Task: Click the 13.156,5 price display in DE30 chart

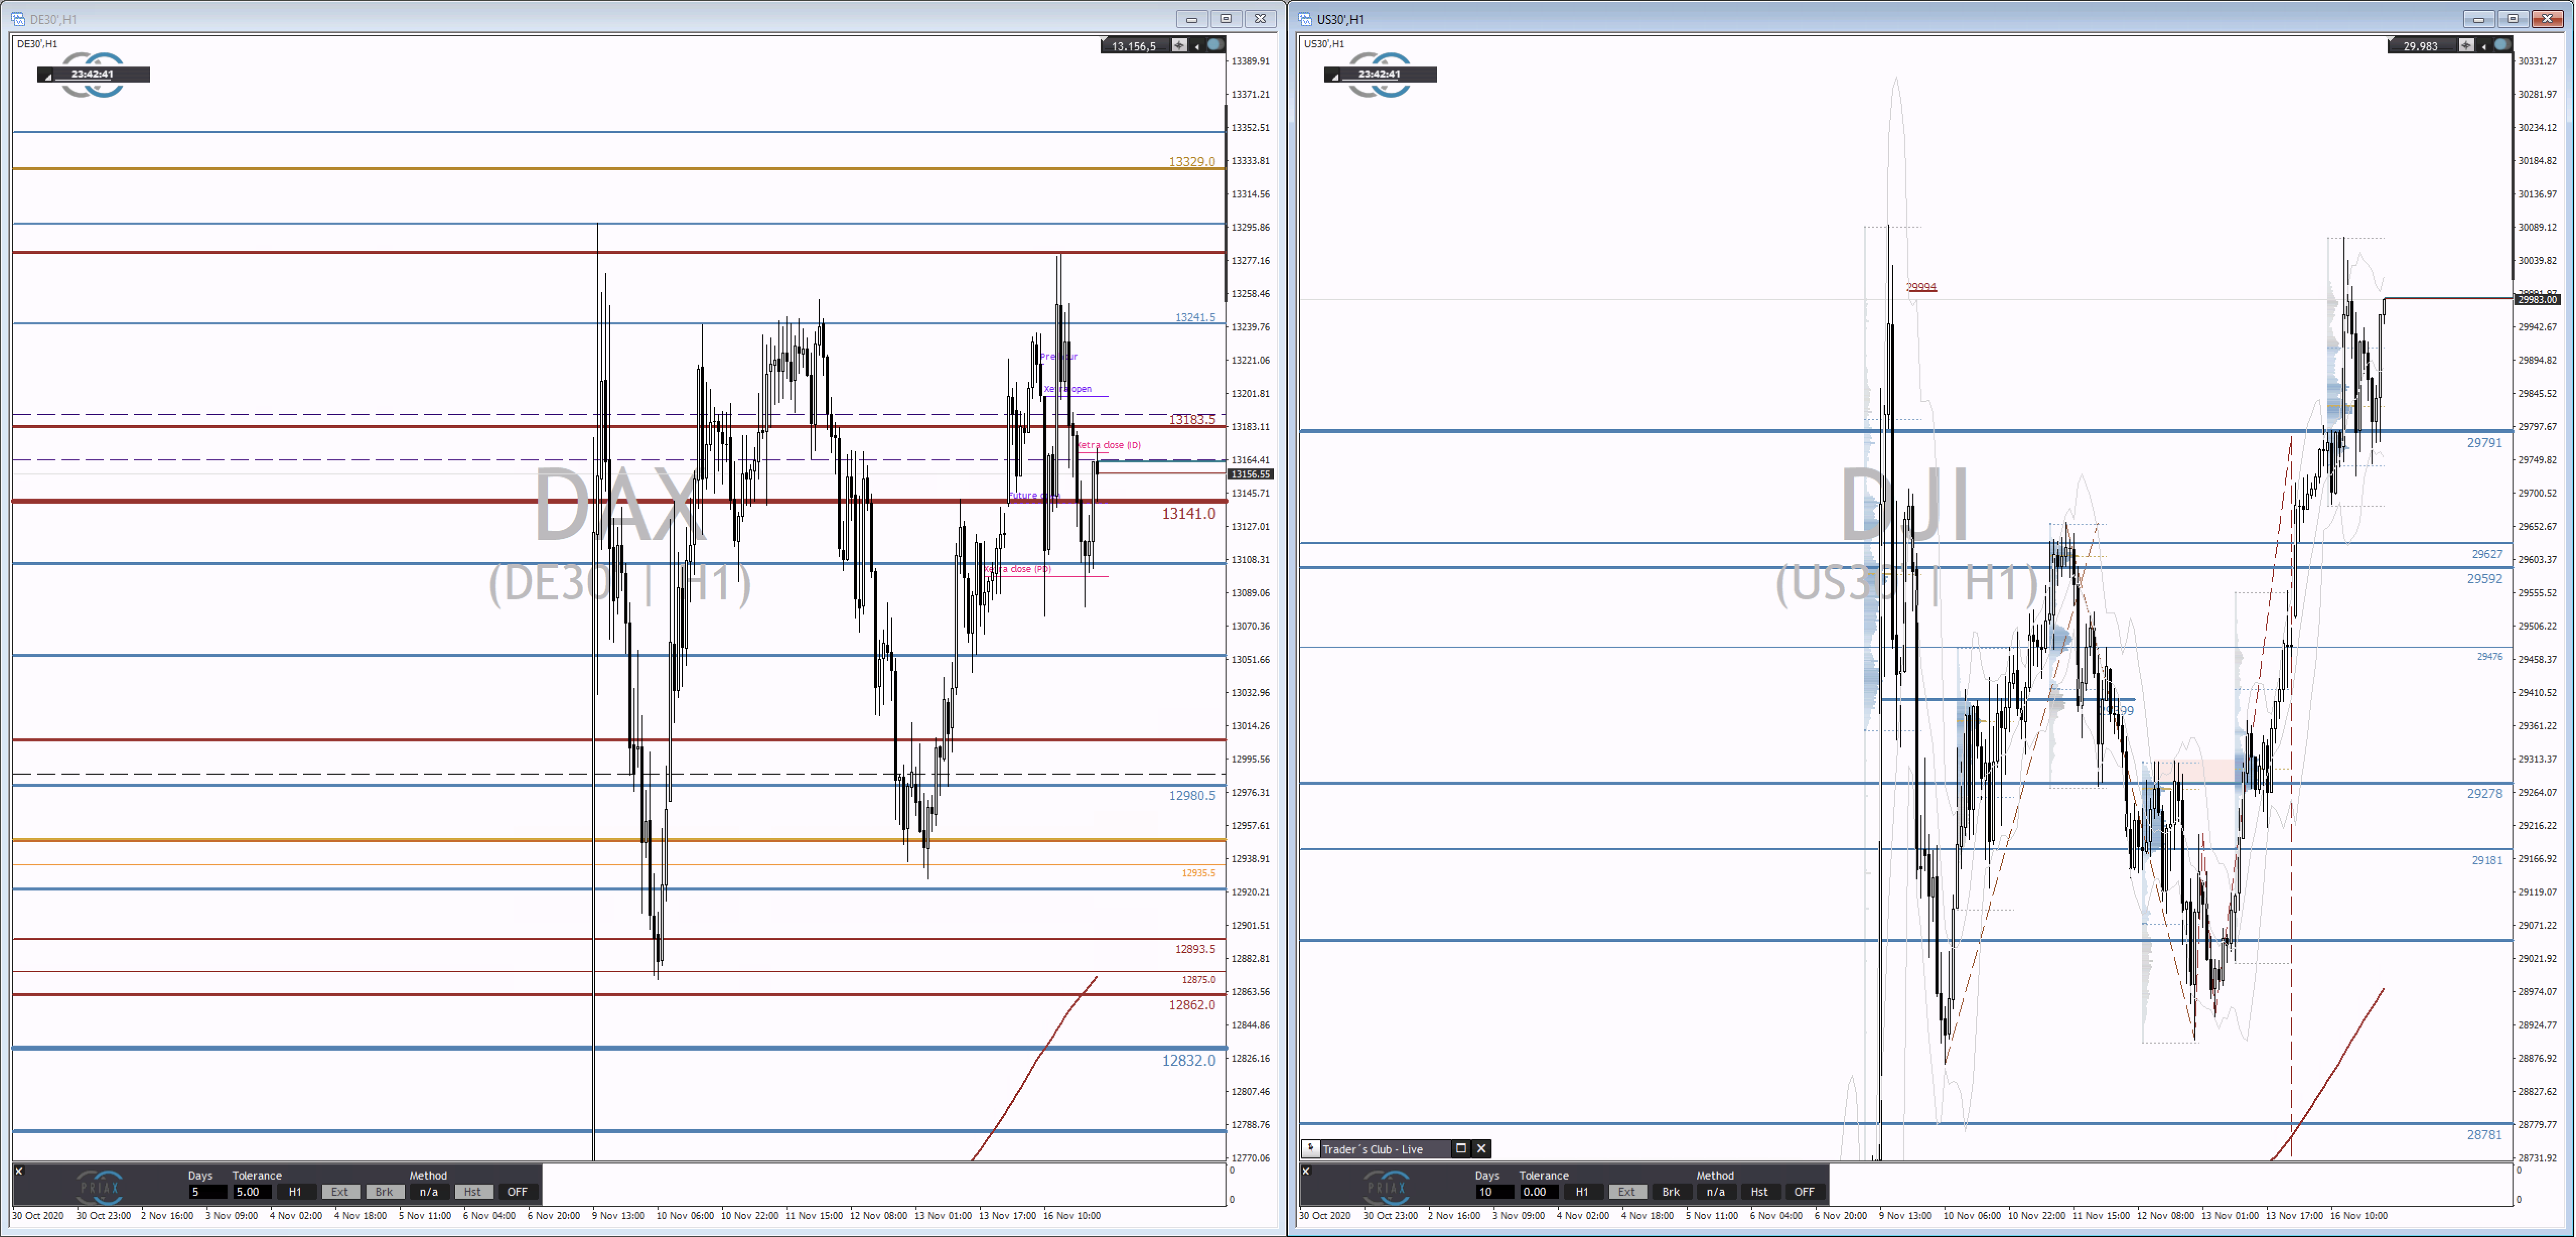Action: [1134, 46]
